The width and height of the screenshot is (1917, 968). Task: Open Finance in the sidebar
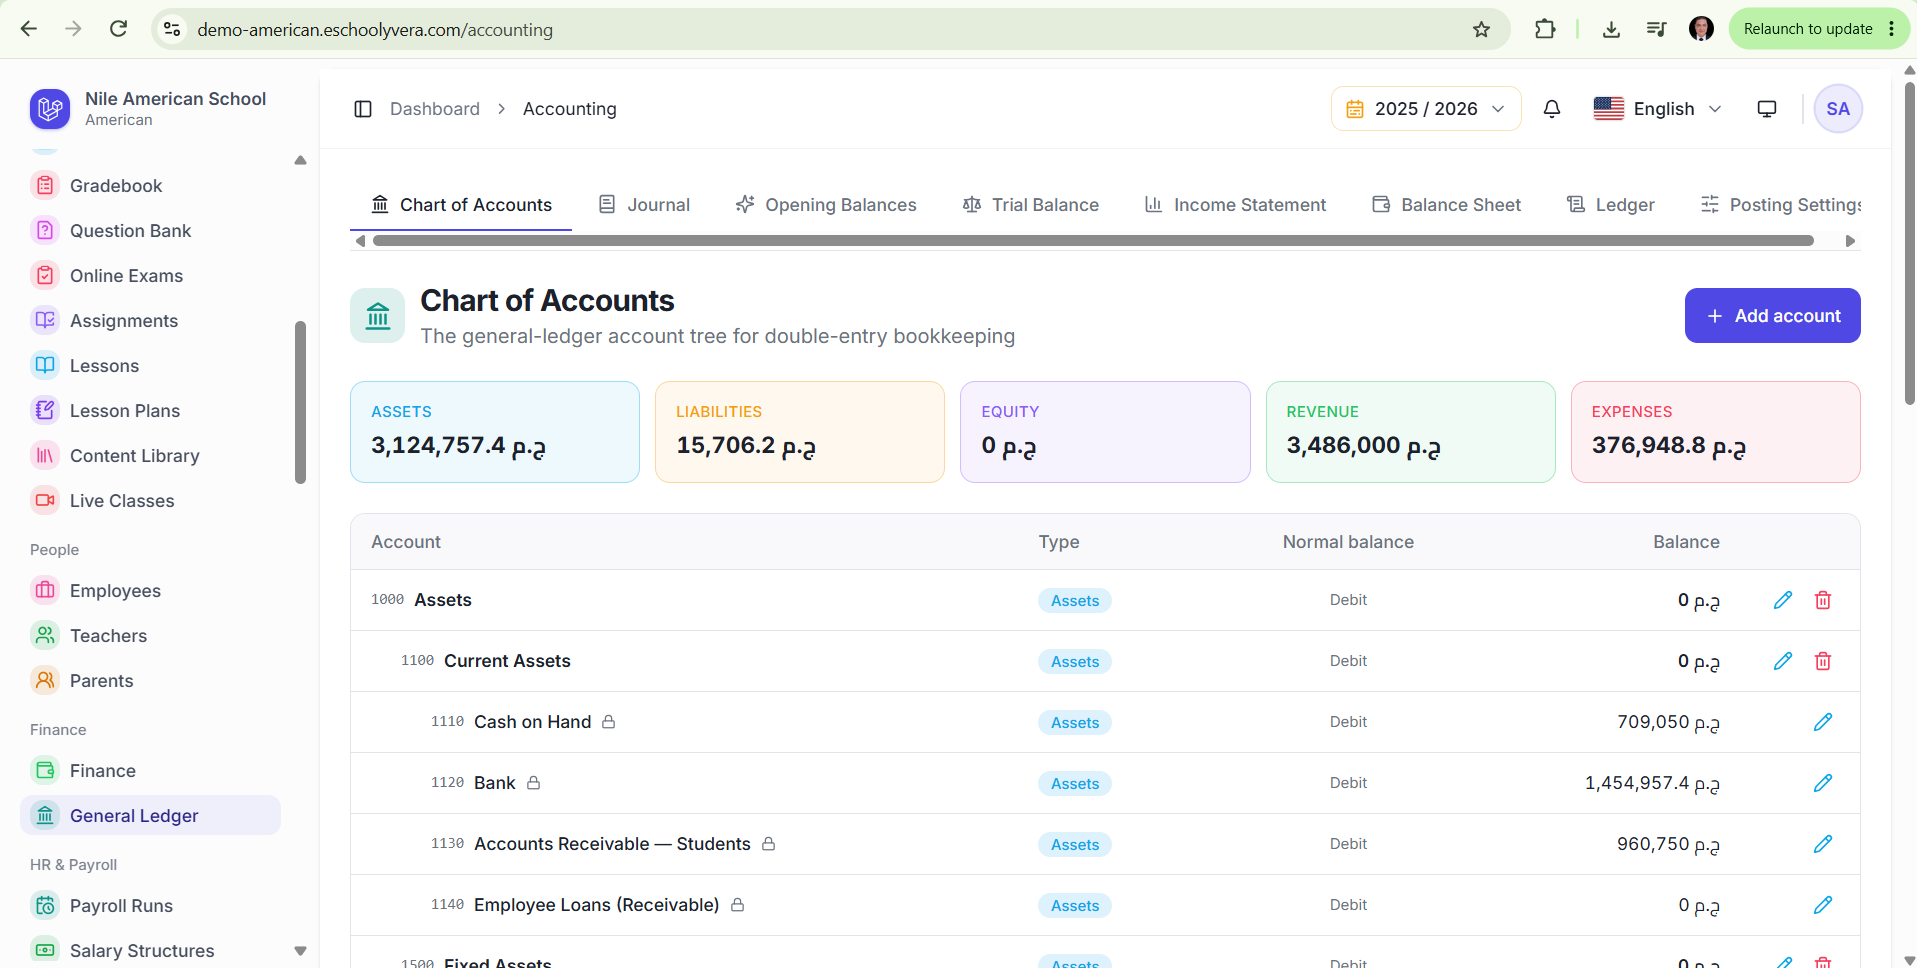point(150,771)
